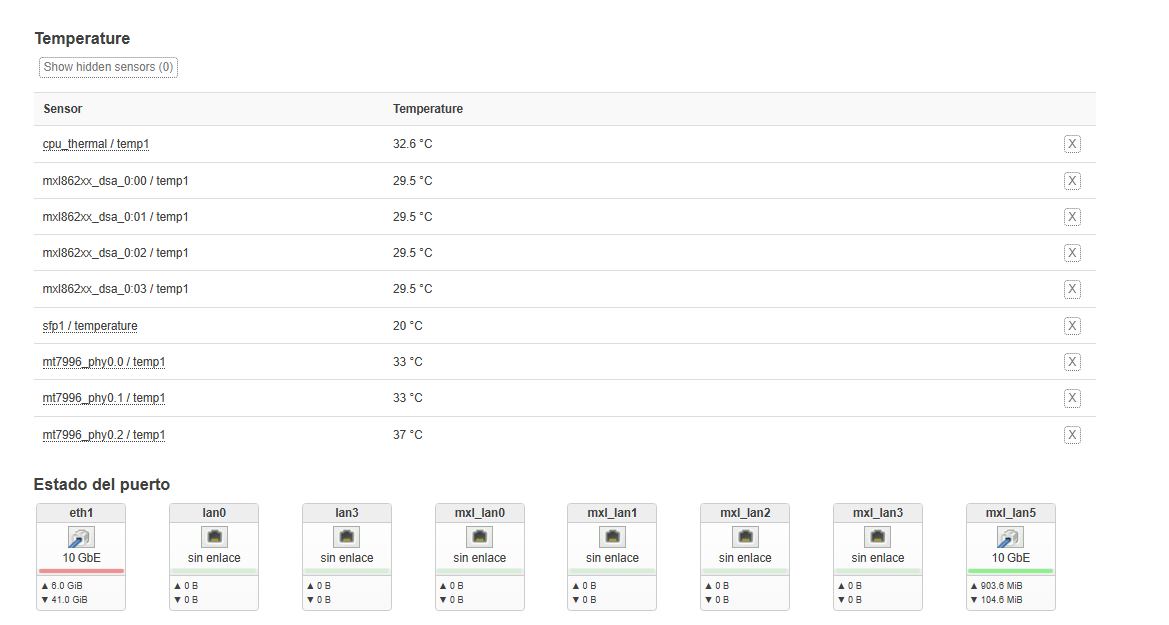Click the sfp1 / temperature sensor name
Viewport: 1169px width, 625px height.
coord(90,326)
